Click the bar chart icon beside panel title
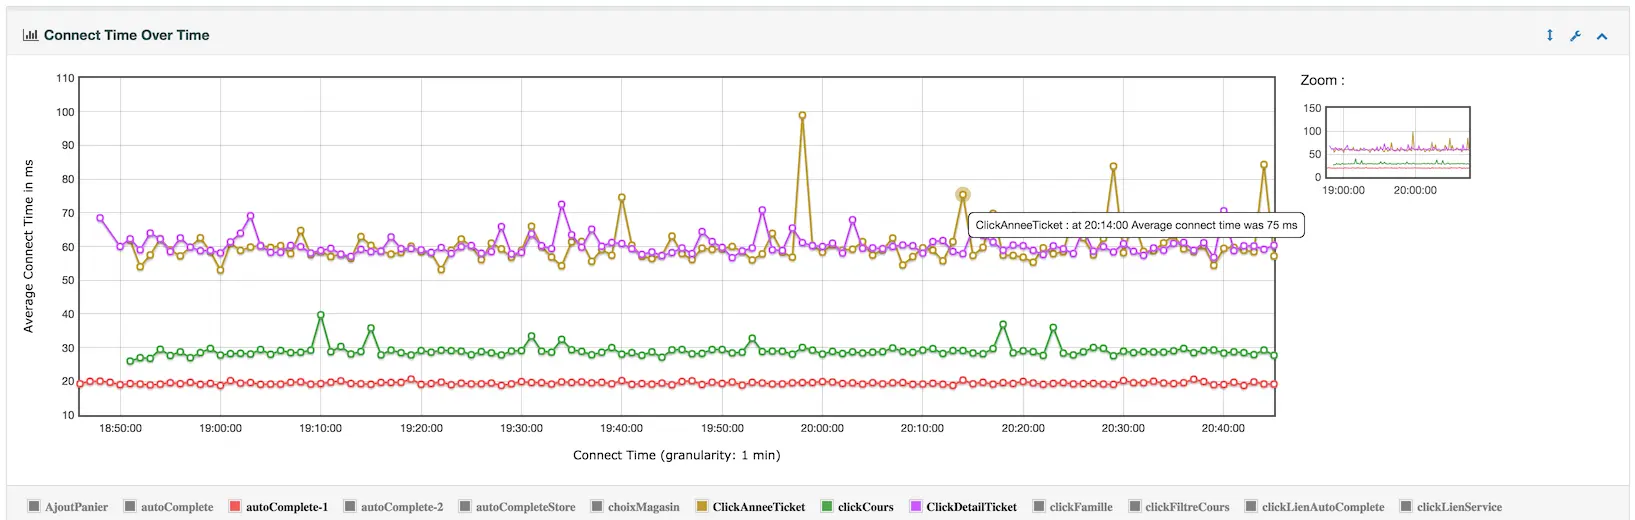The height and width of the screenshot is (520, 1635). [x=30, y=35]
